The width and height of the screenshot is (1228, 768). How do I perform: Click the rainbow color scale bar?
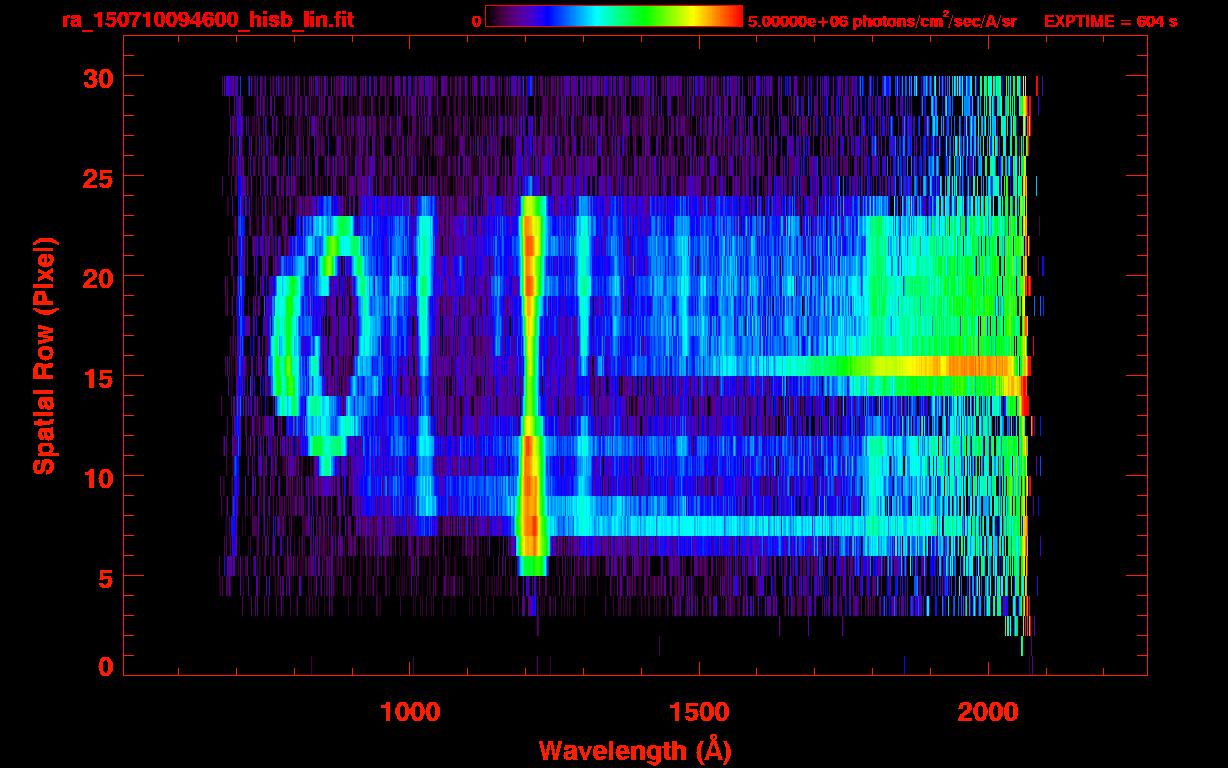click(x=614, y=17)
